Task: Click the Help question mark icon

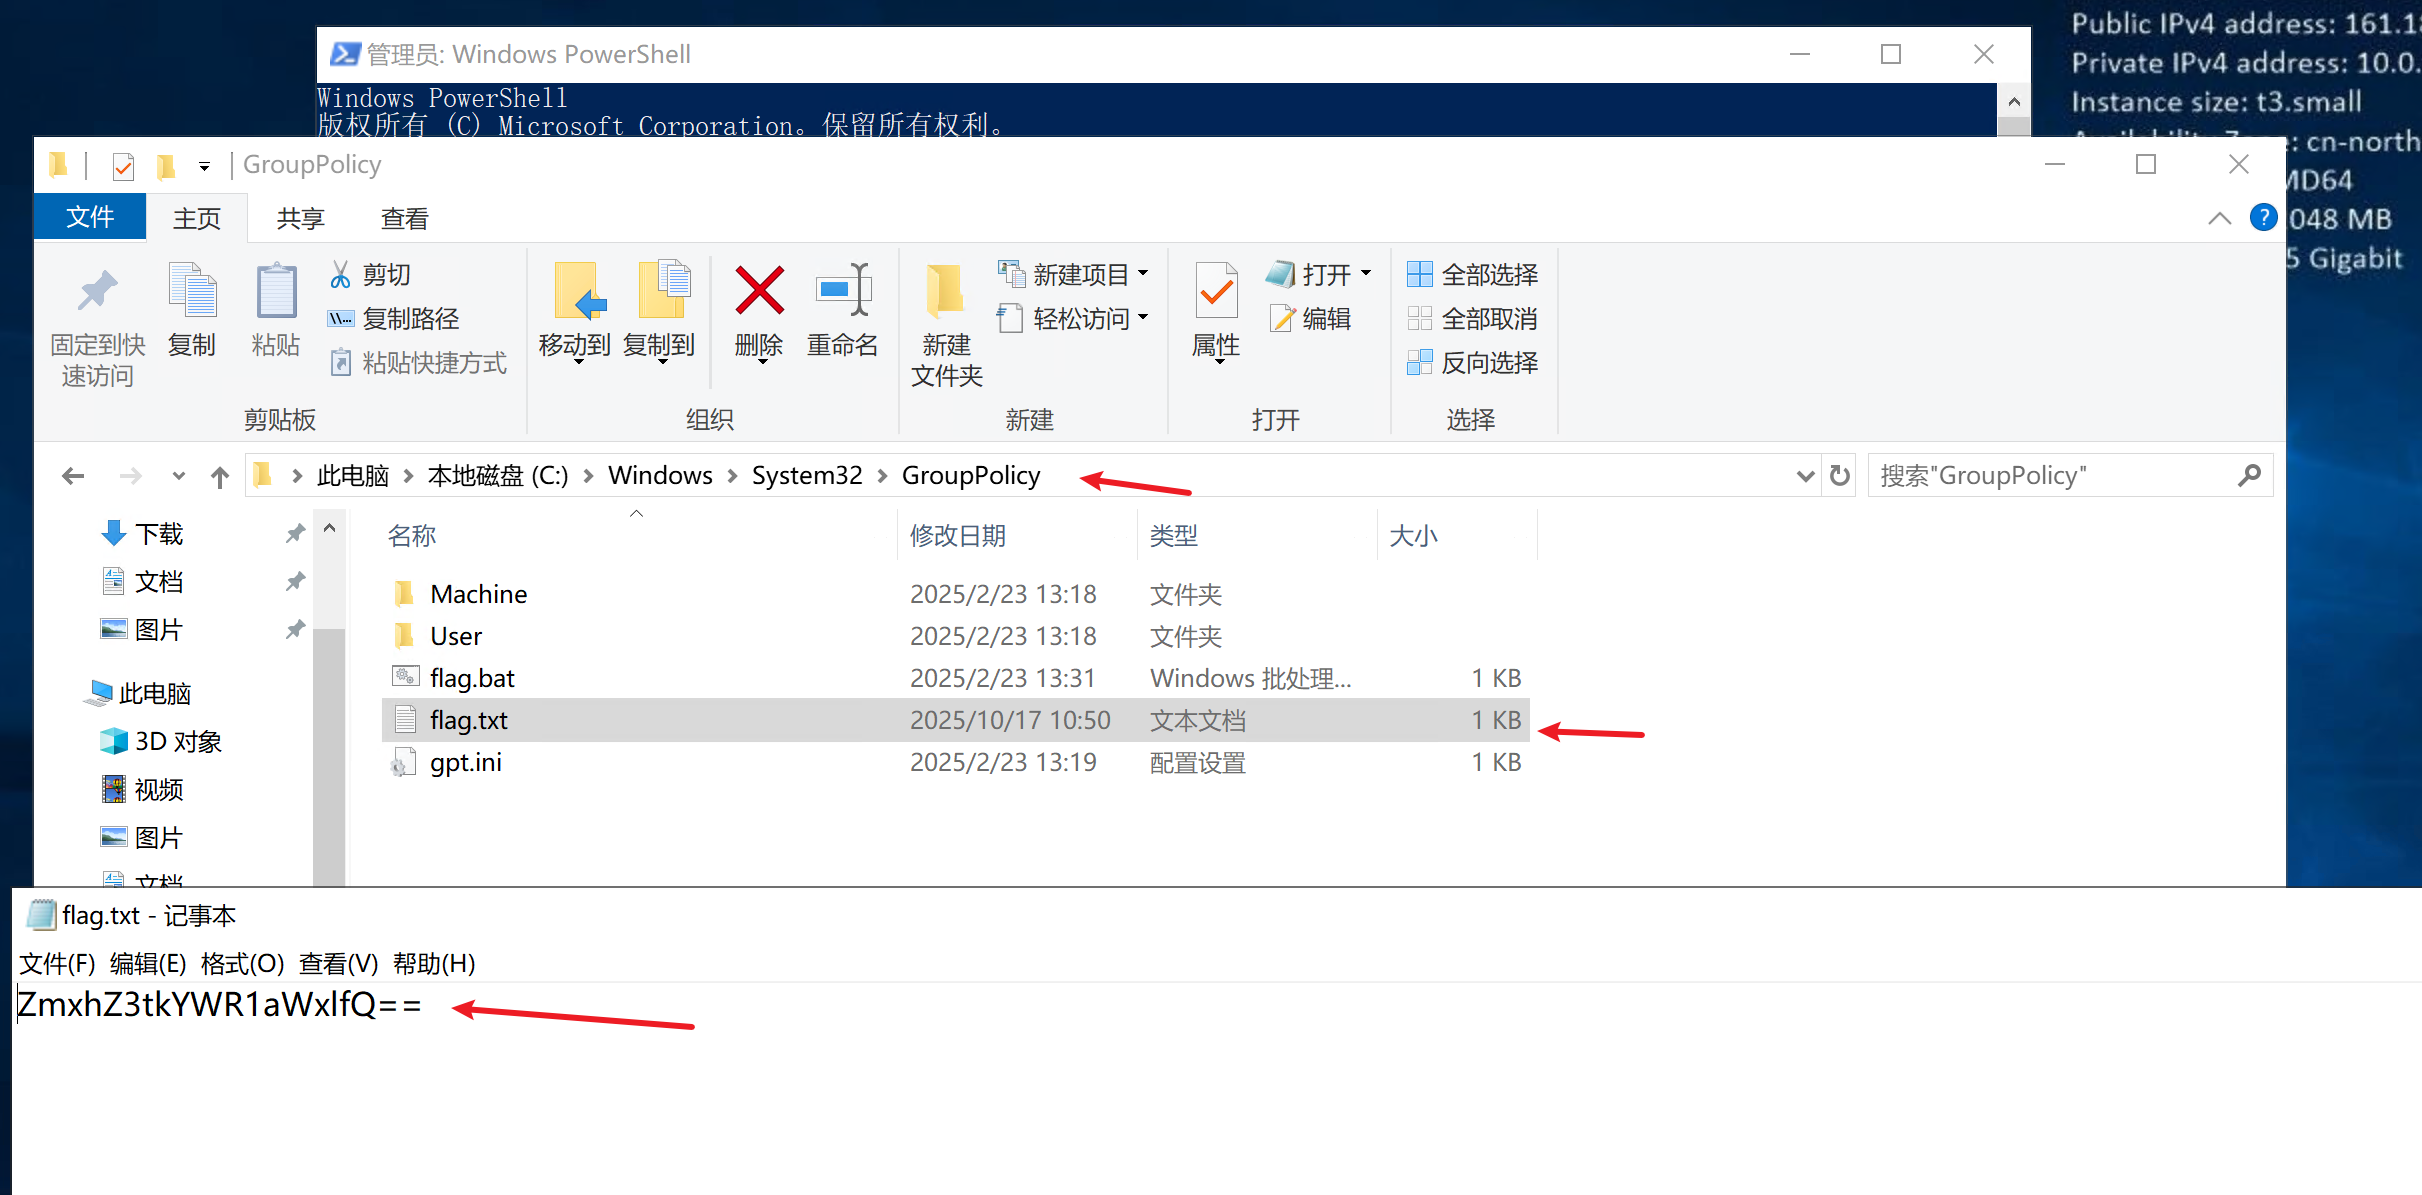Action: coord(2263,218)
